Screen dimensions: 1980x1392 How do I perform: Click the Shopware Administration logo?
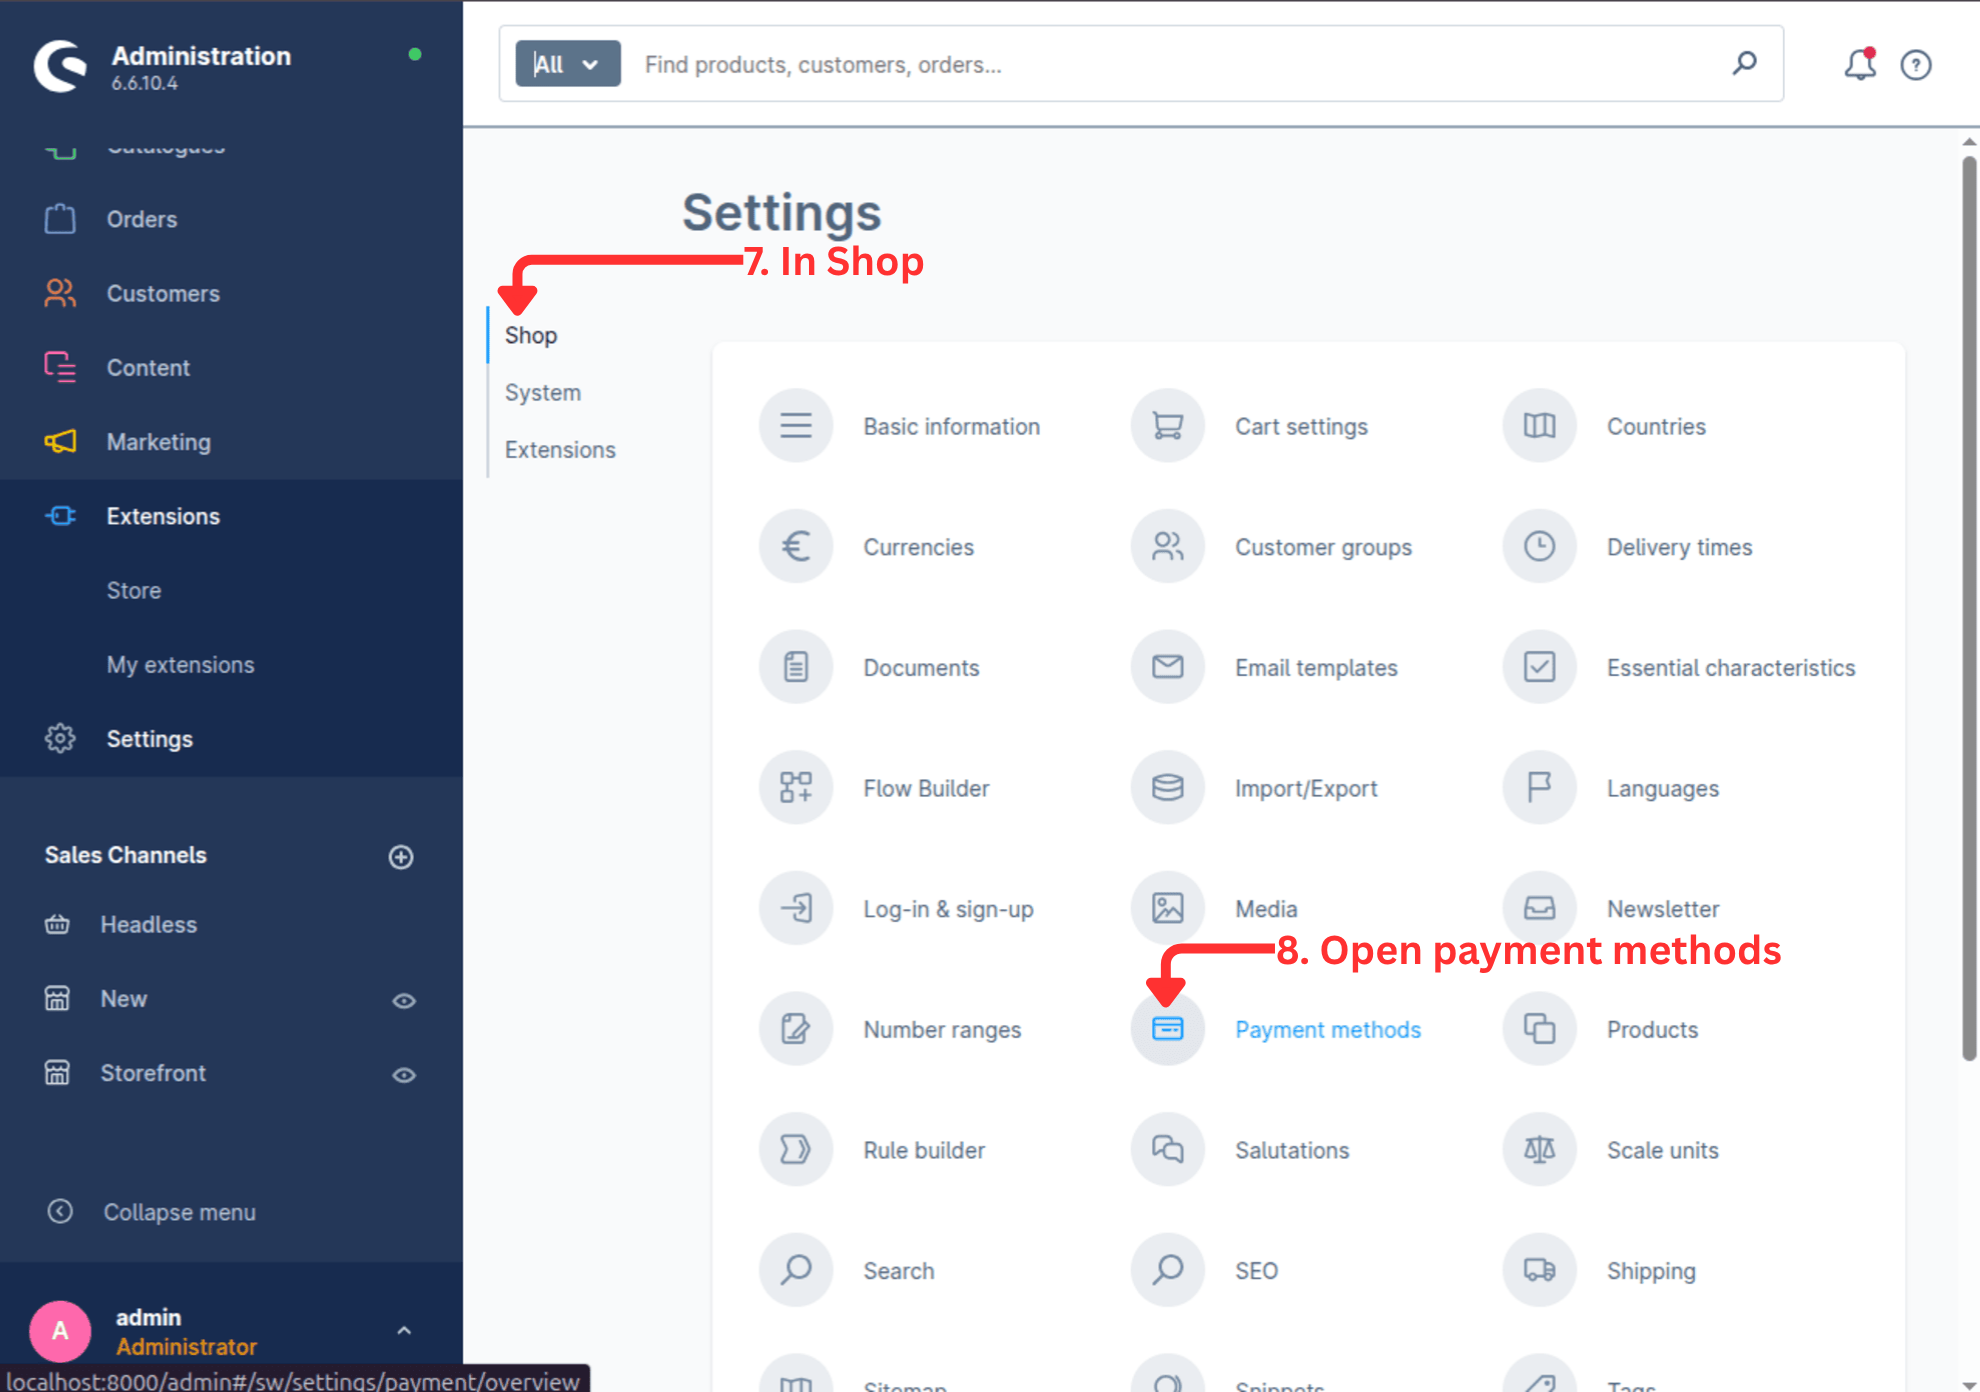pyautogui.click(x=60, y=66)
